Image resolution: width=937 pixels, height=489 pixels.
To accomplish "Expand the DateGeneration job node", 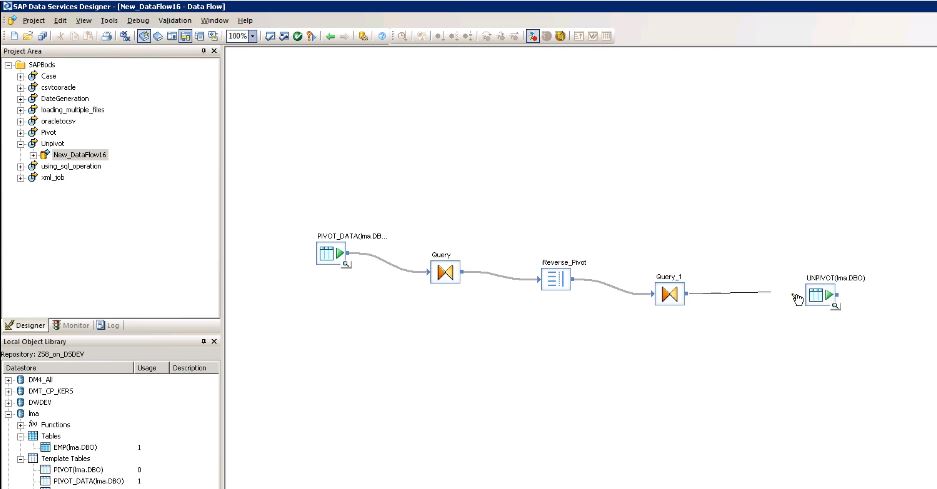I will (x=20, y=99).
